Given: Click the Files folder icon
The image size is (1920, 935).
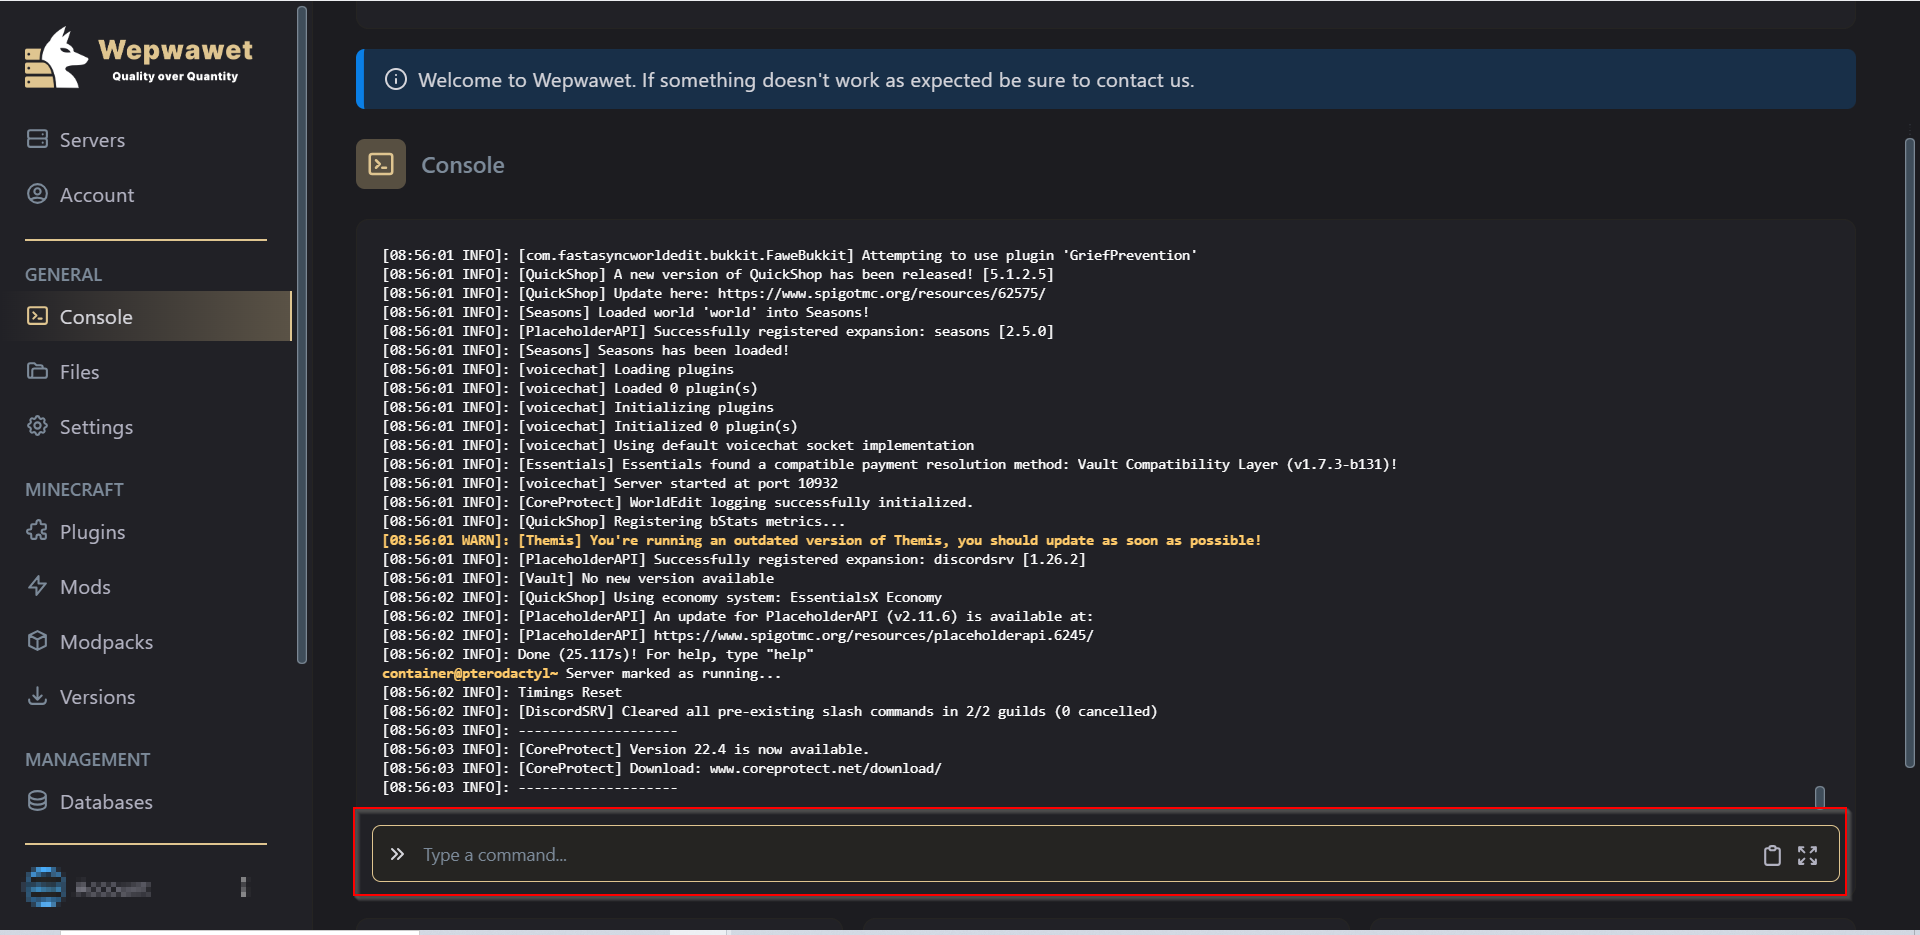Looking at the screenshot, I should pyautogui.click(x=37, y=371).
